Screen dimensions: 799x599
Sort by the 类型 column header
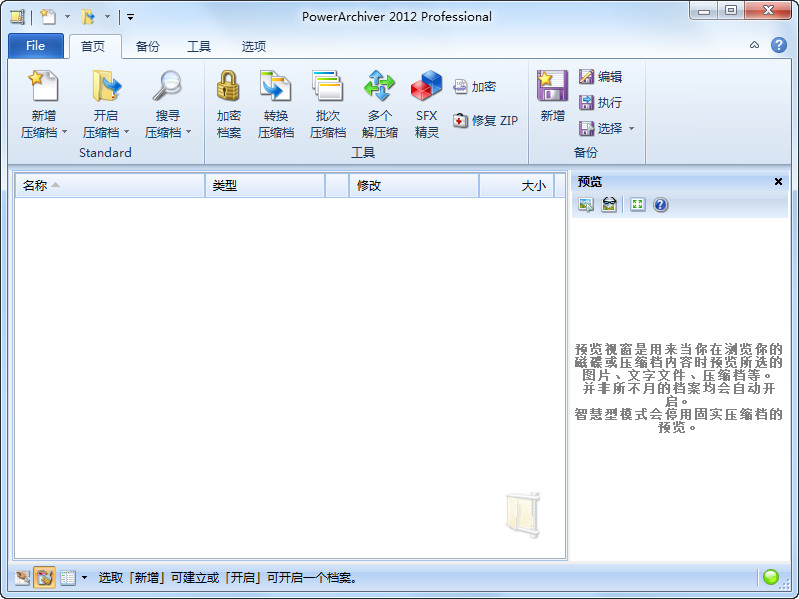point(265,185)
